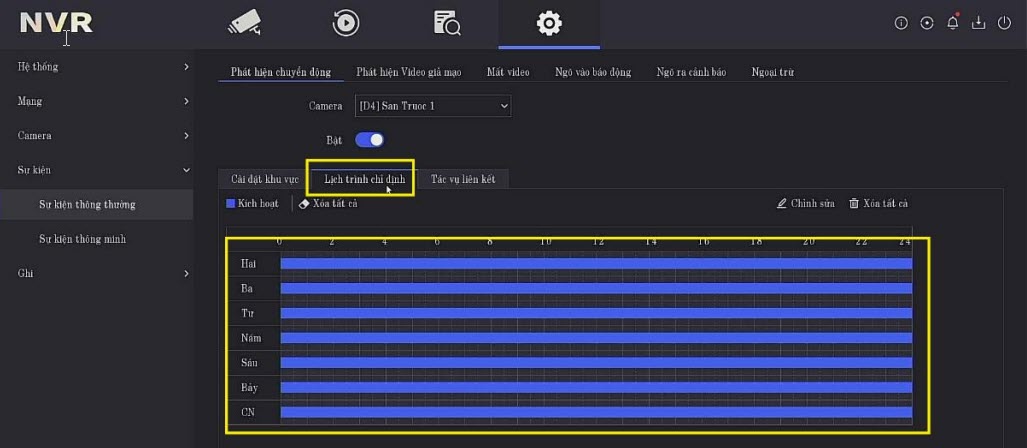Toggle the Bật motion detection switch
This screenshot has width=1027, height=448.
click(x=370, y=140)
